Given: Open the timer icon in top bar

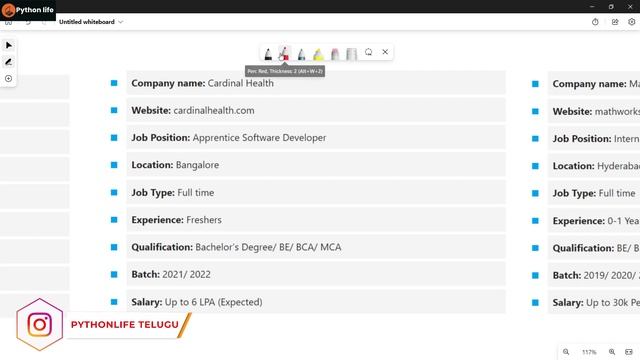Looking at the screenshot, I should 595,22.
